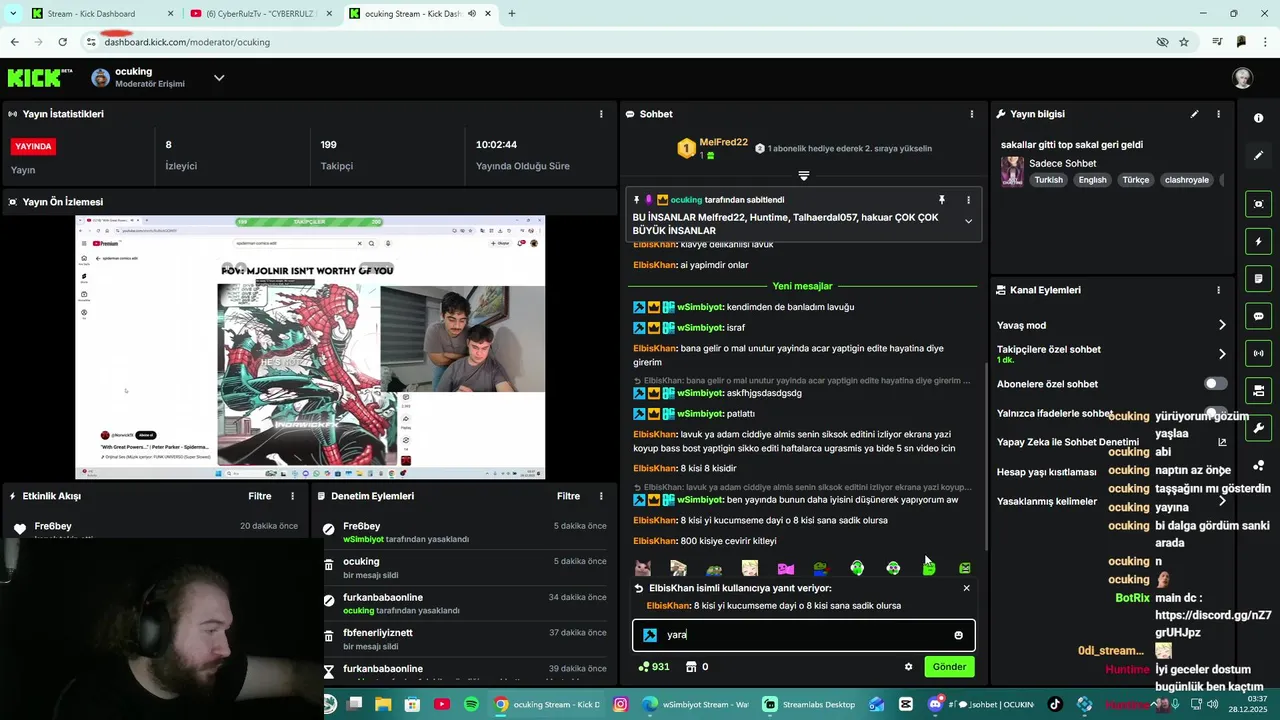Image resolution: width=1280 pixels, height=720 pixels.
Task: Click English tag
Action: (x=1092, y=180)
